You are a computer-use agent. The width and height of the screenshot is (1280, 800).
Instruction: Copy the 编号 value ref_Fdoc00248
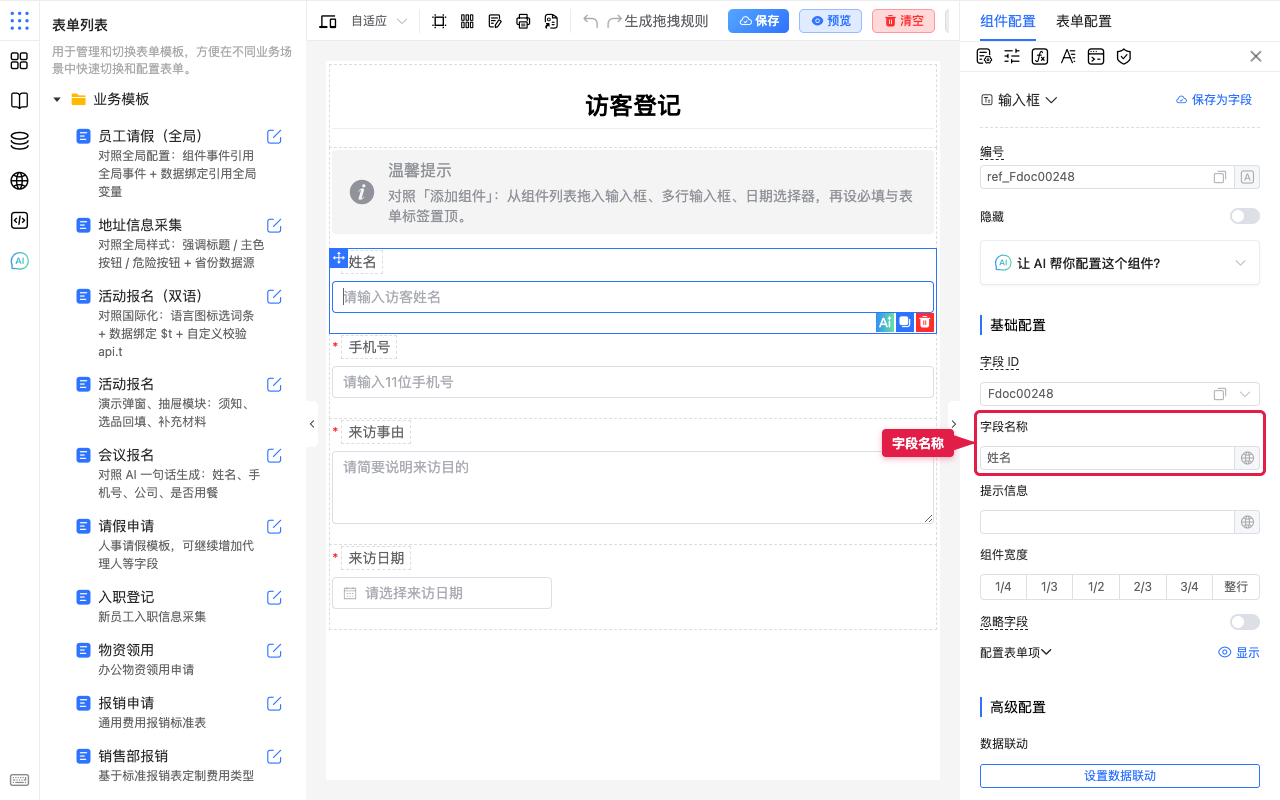click(x=1220, y=177)
